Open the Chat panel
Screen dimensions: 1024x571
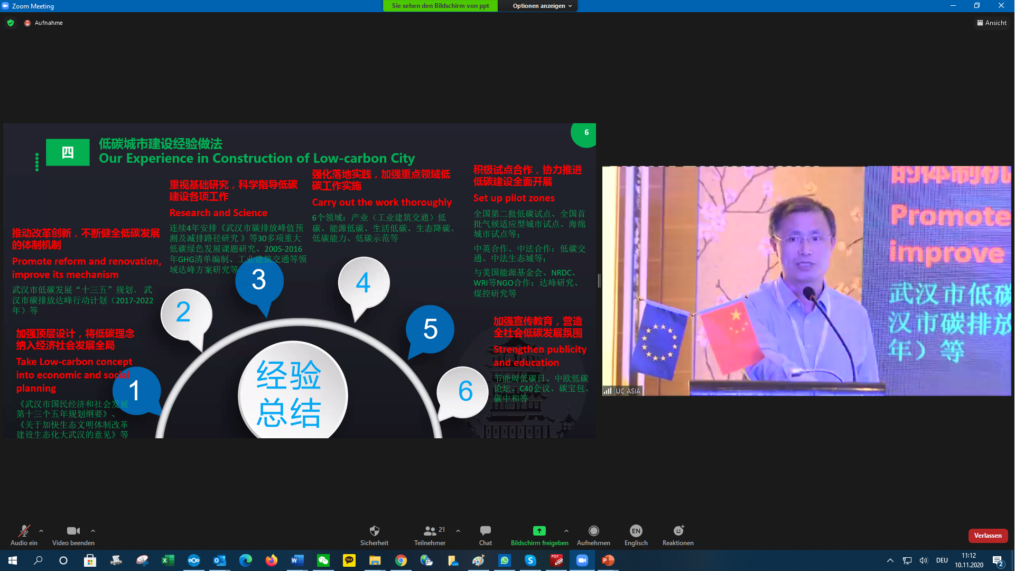tap(485, 532)
